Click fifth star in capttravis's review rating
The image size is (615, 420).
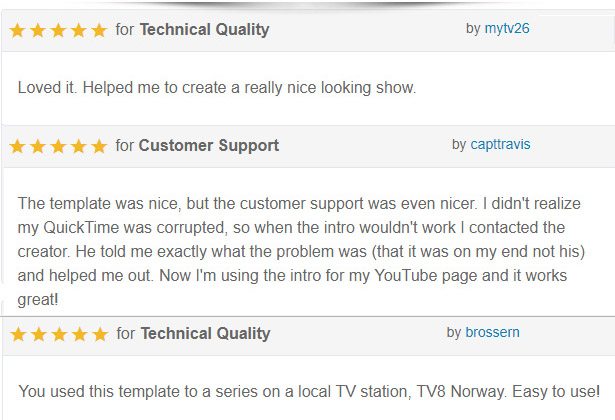[x=99, y=146]
